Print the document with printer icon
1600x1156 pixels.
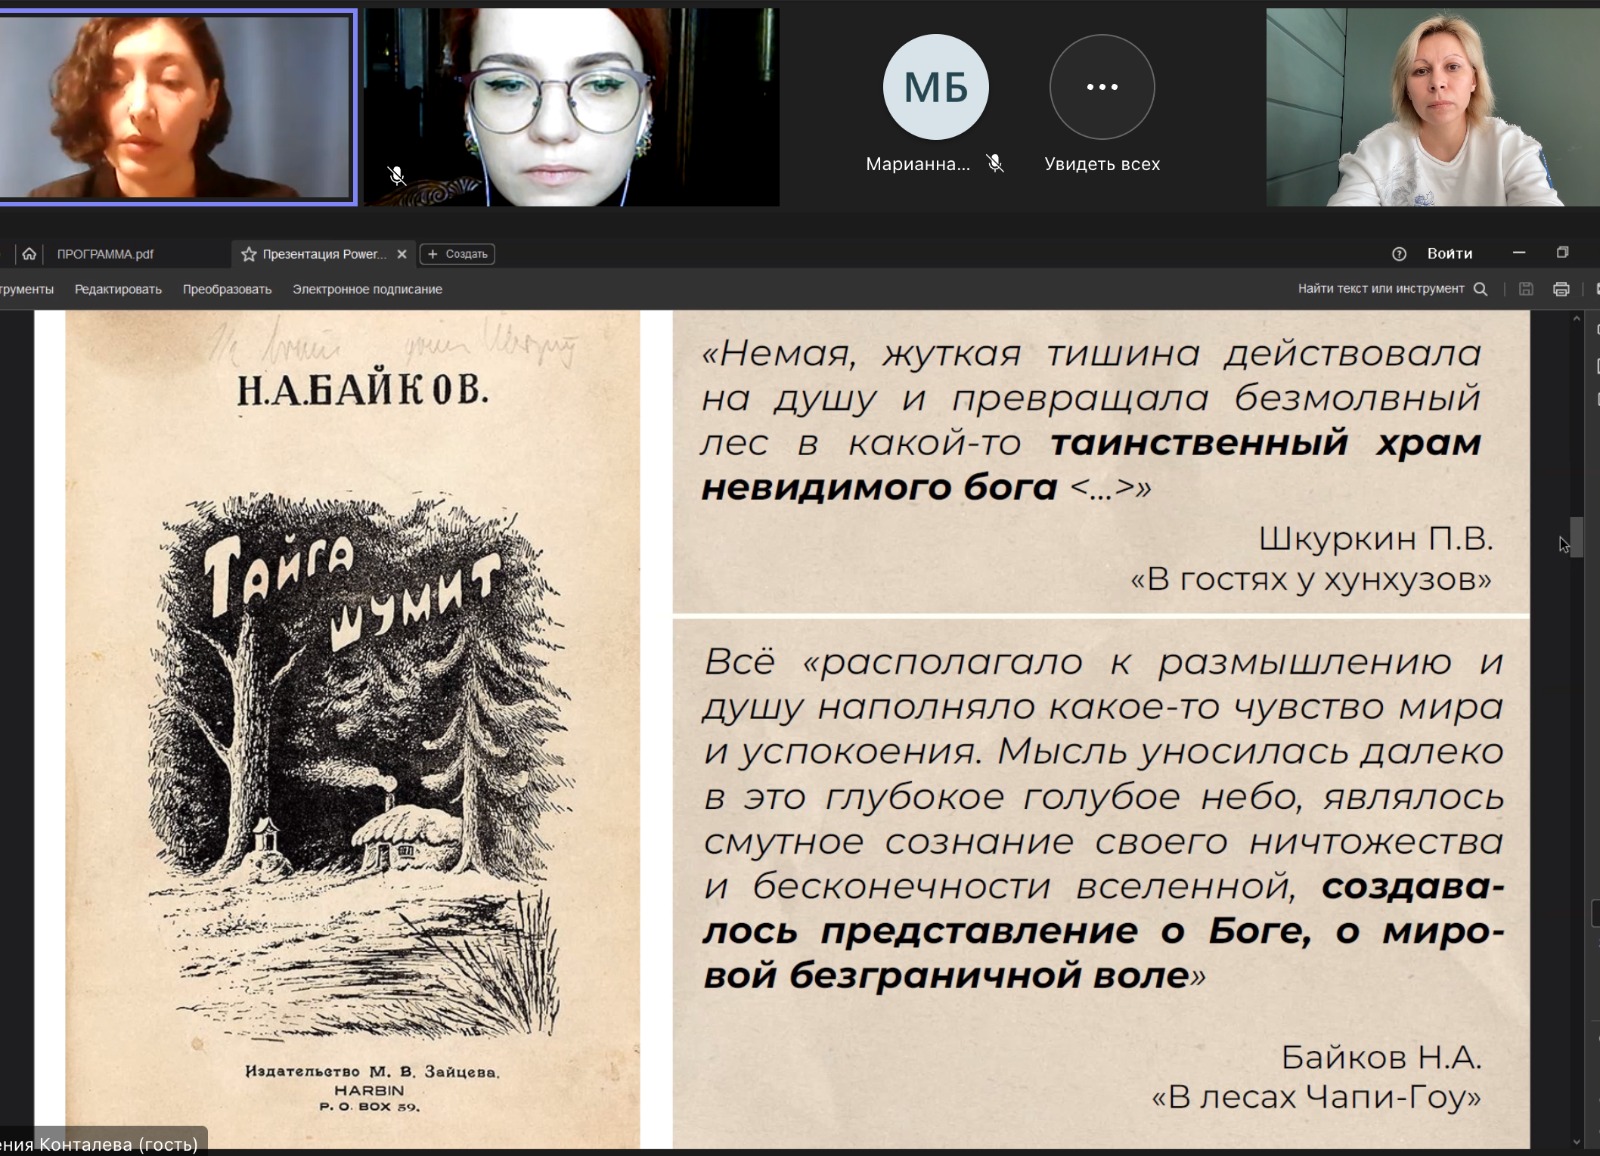click(x=1561, y=289)
